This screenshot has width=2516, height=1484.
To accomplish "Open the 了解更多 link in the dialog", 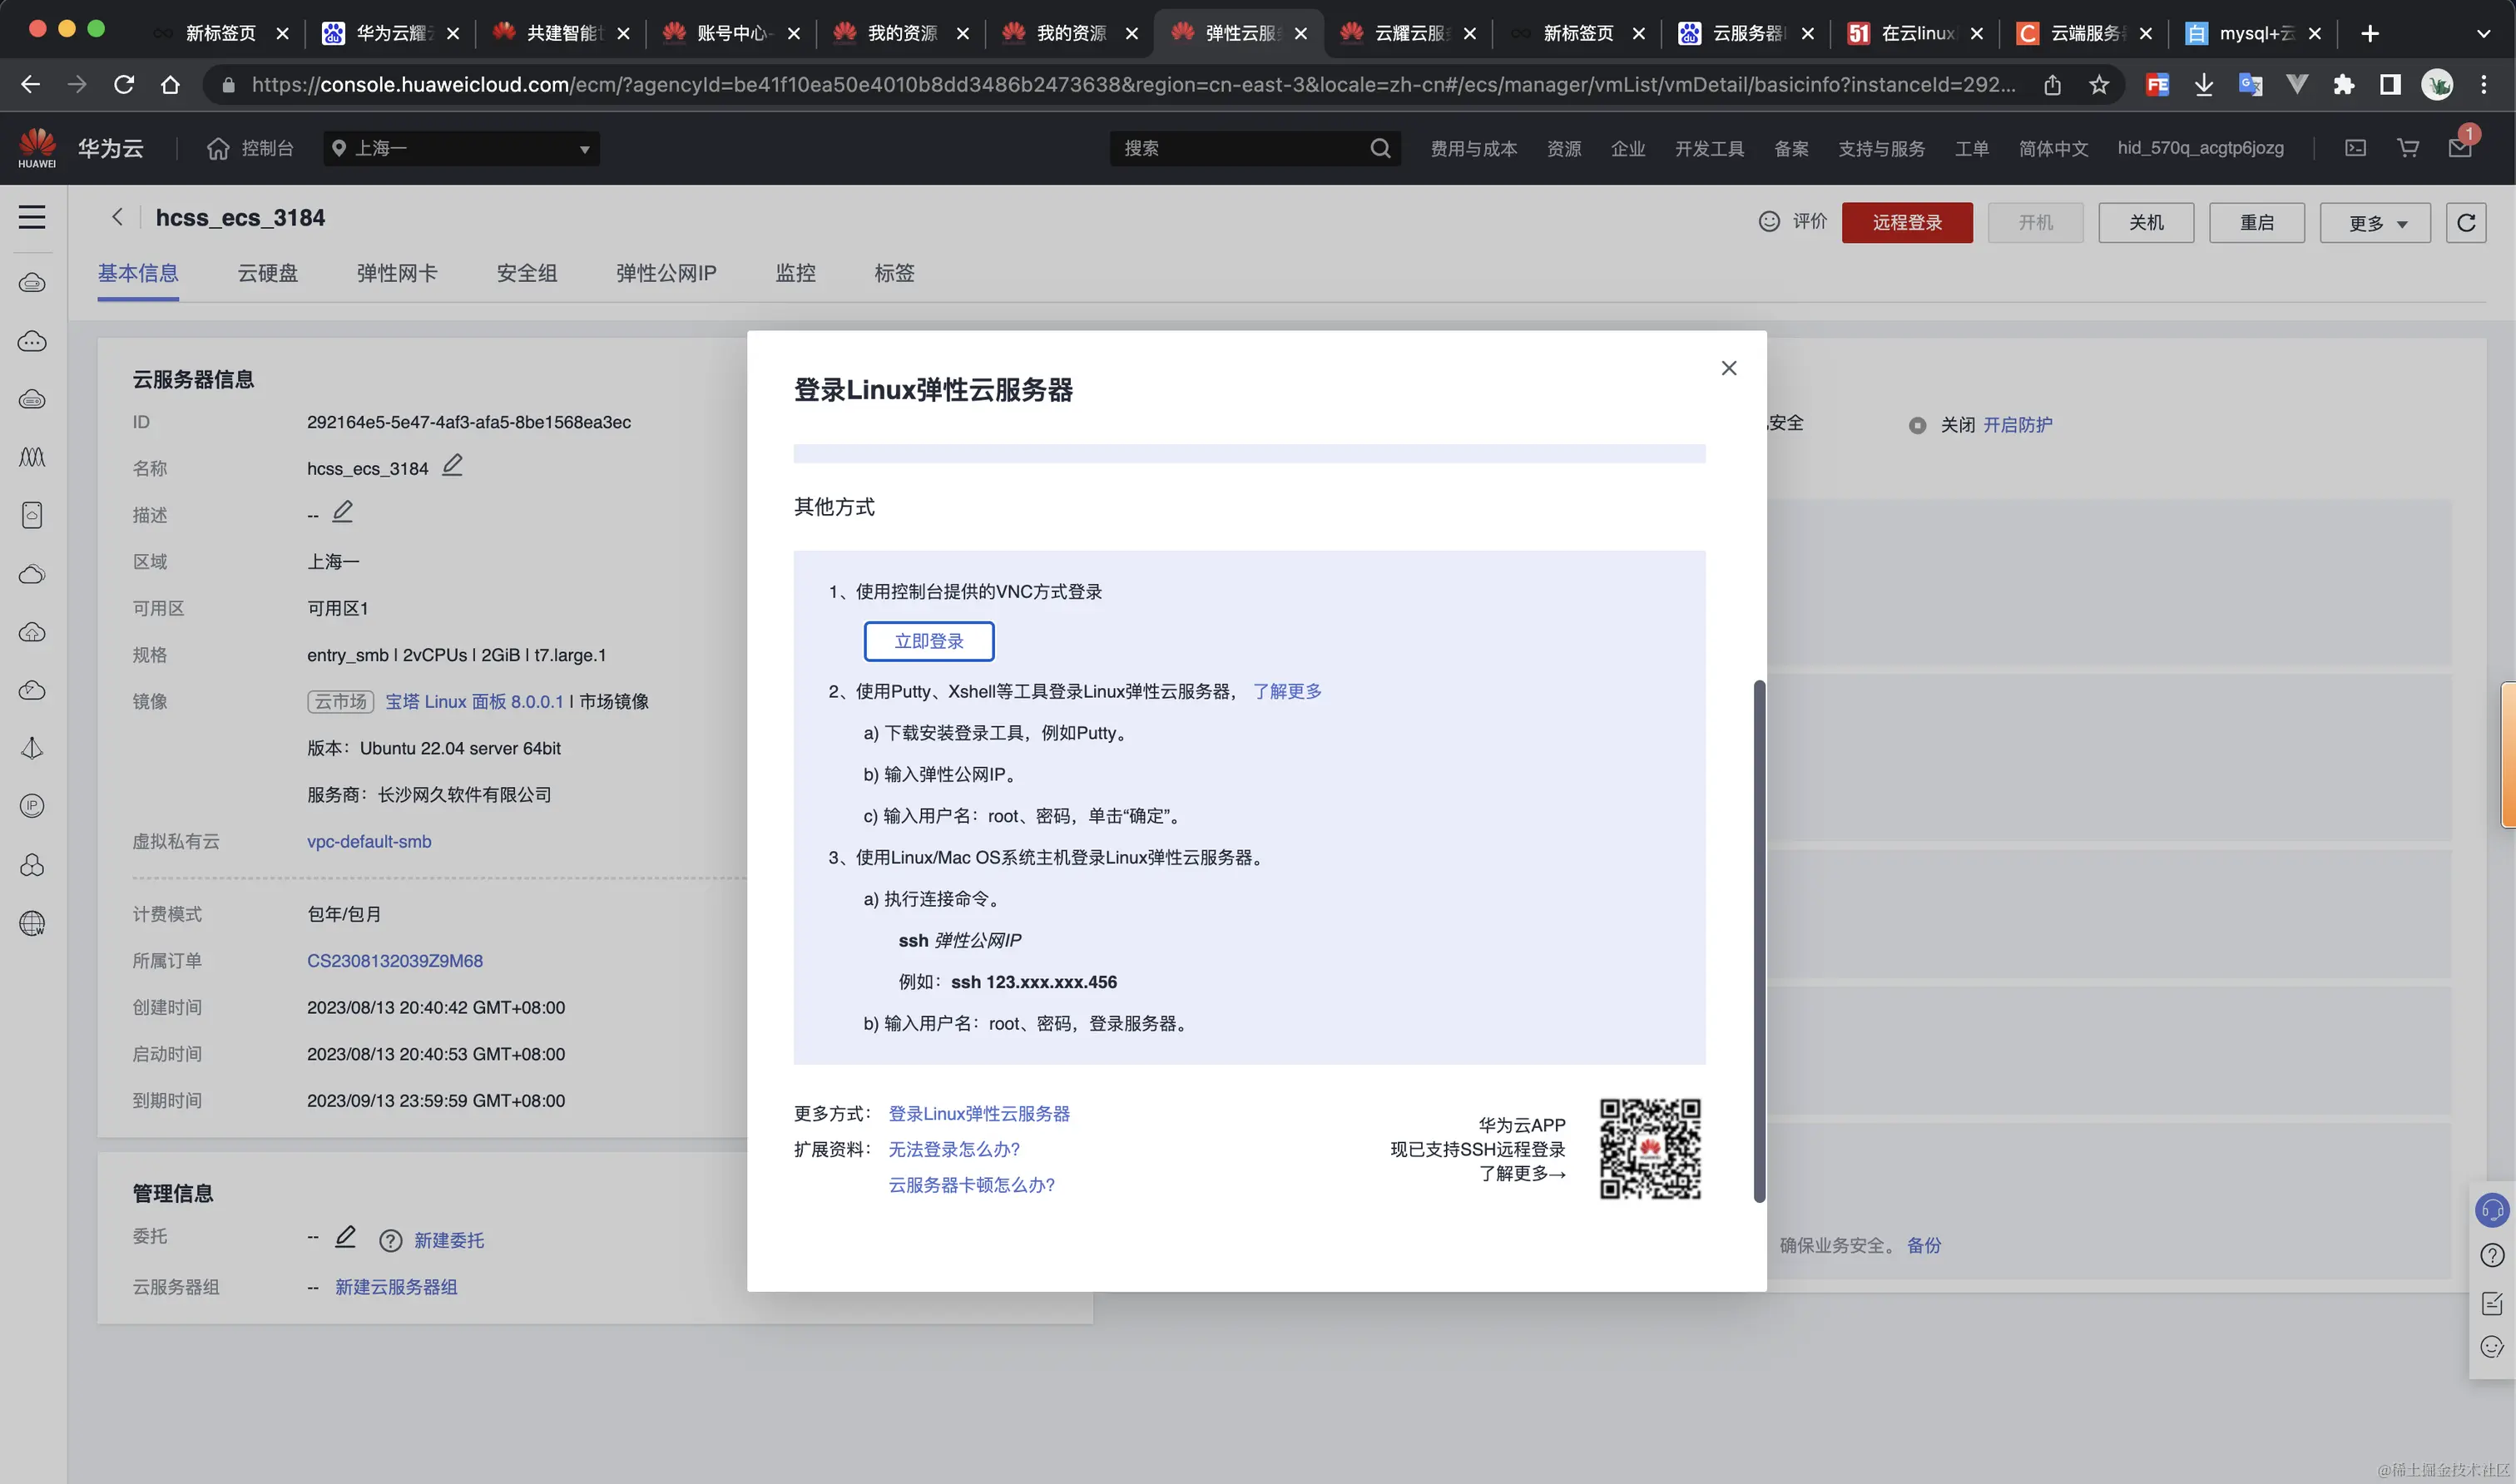I will (x=1286, y=691).
